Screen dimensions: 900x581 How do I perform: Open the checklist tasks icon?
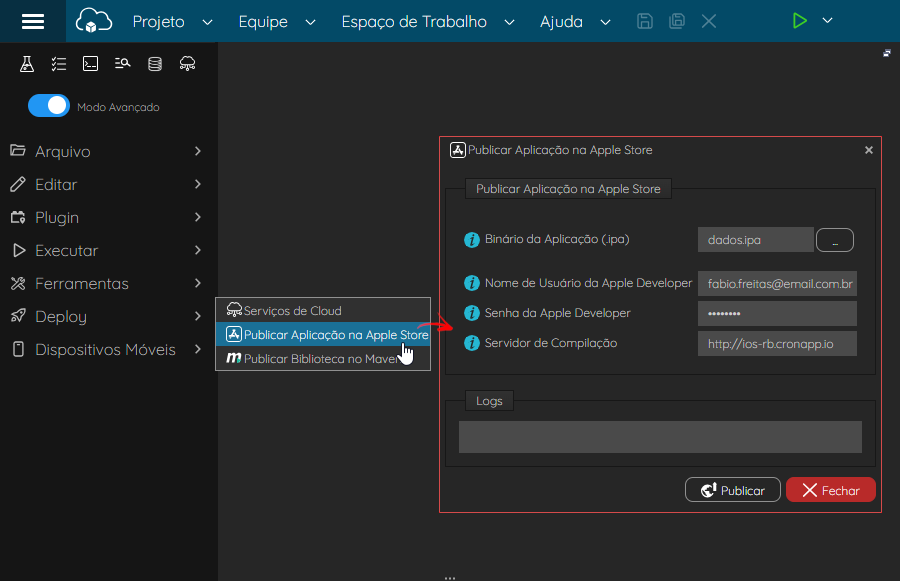(59, 64)
